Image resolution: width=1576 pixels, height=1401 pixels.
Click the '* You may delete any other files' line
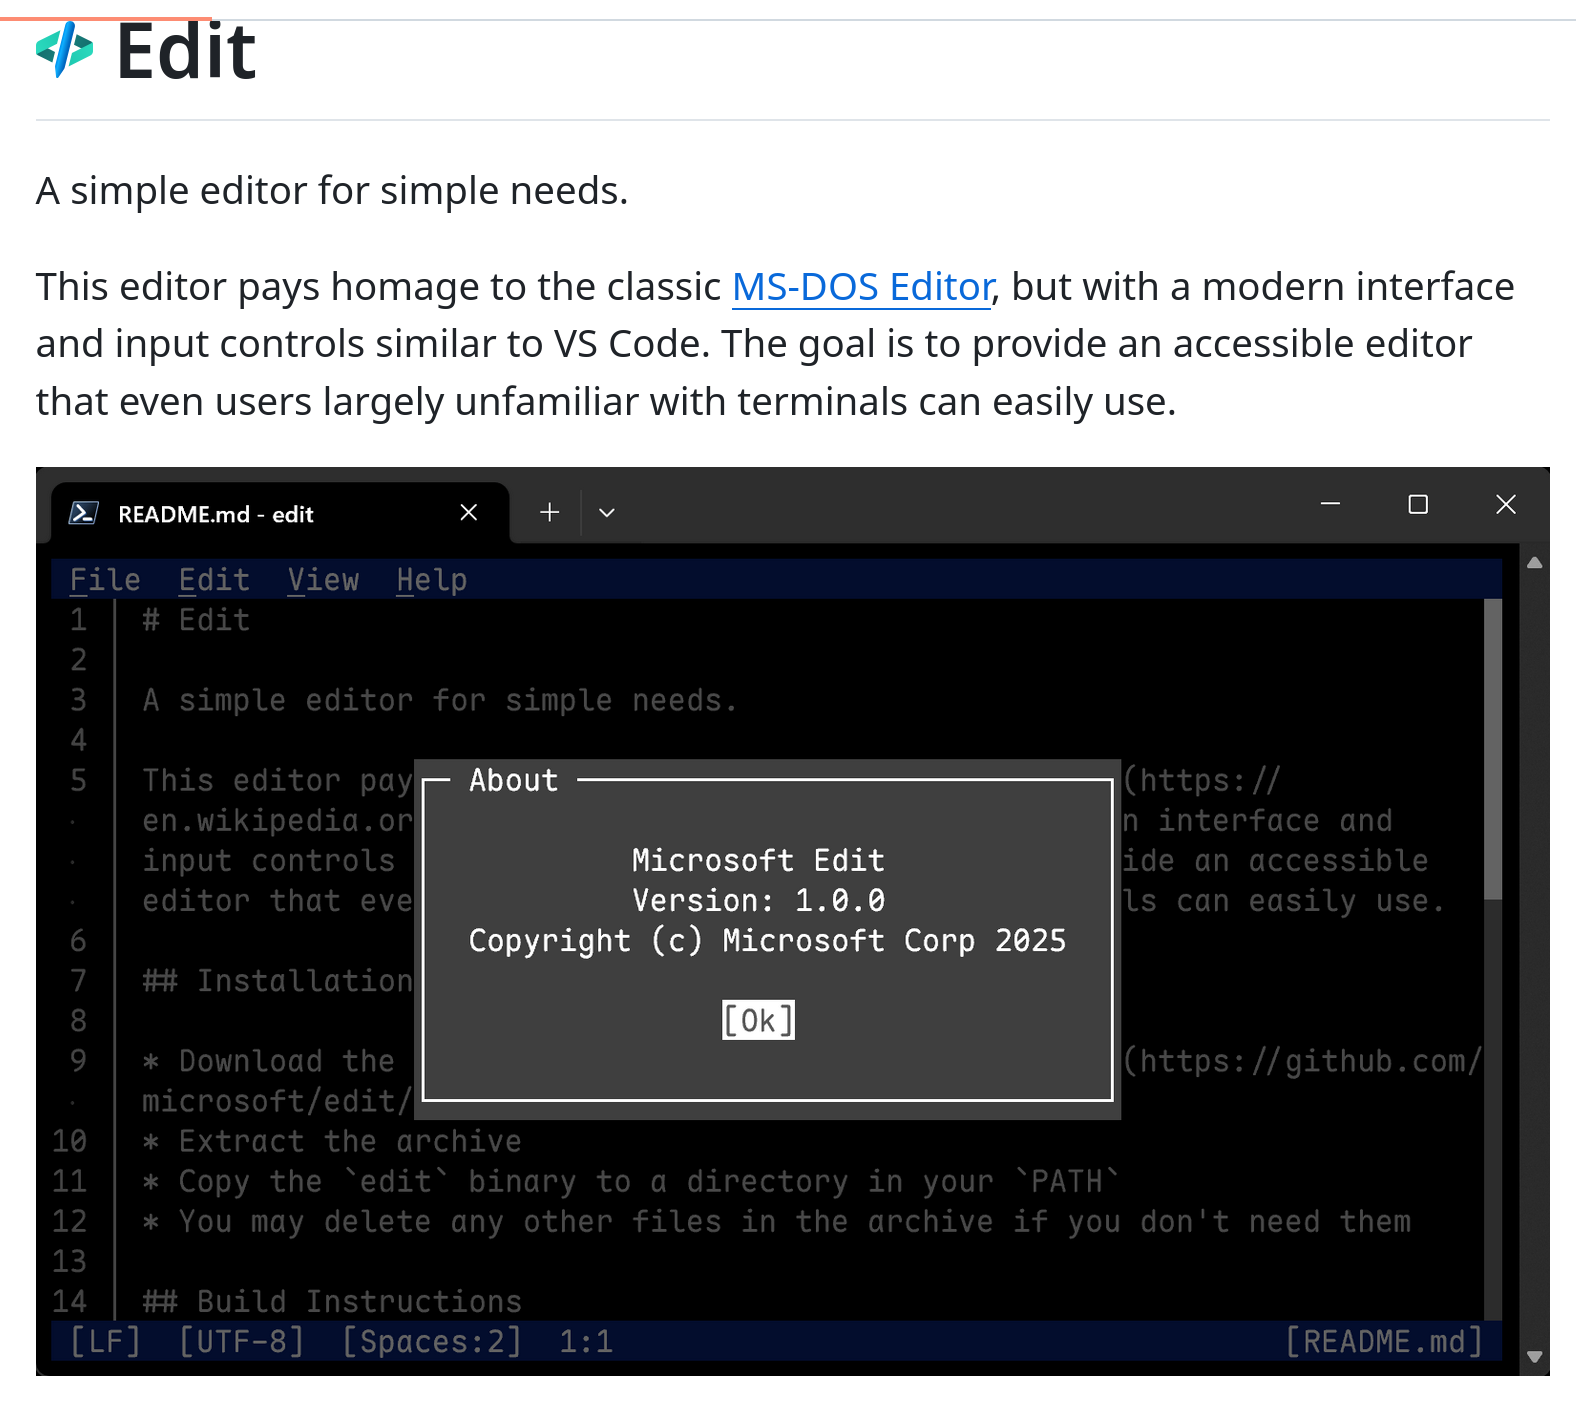[x=777, y=1221]
